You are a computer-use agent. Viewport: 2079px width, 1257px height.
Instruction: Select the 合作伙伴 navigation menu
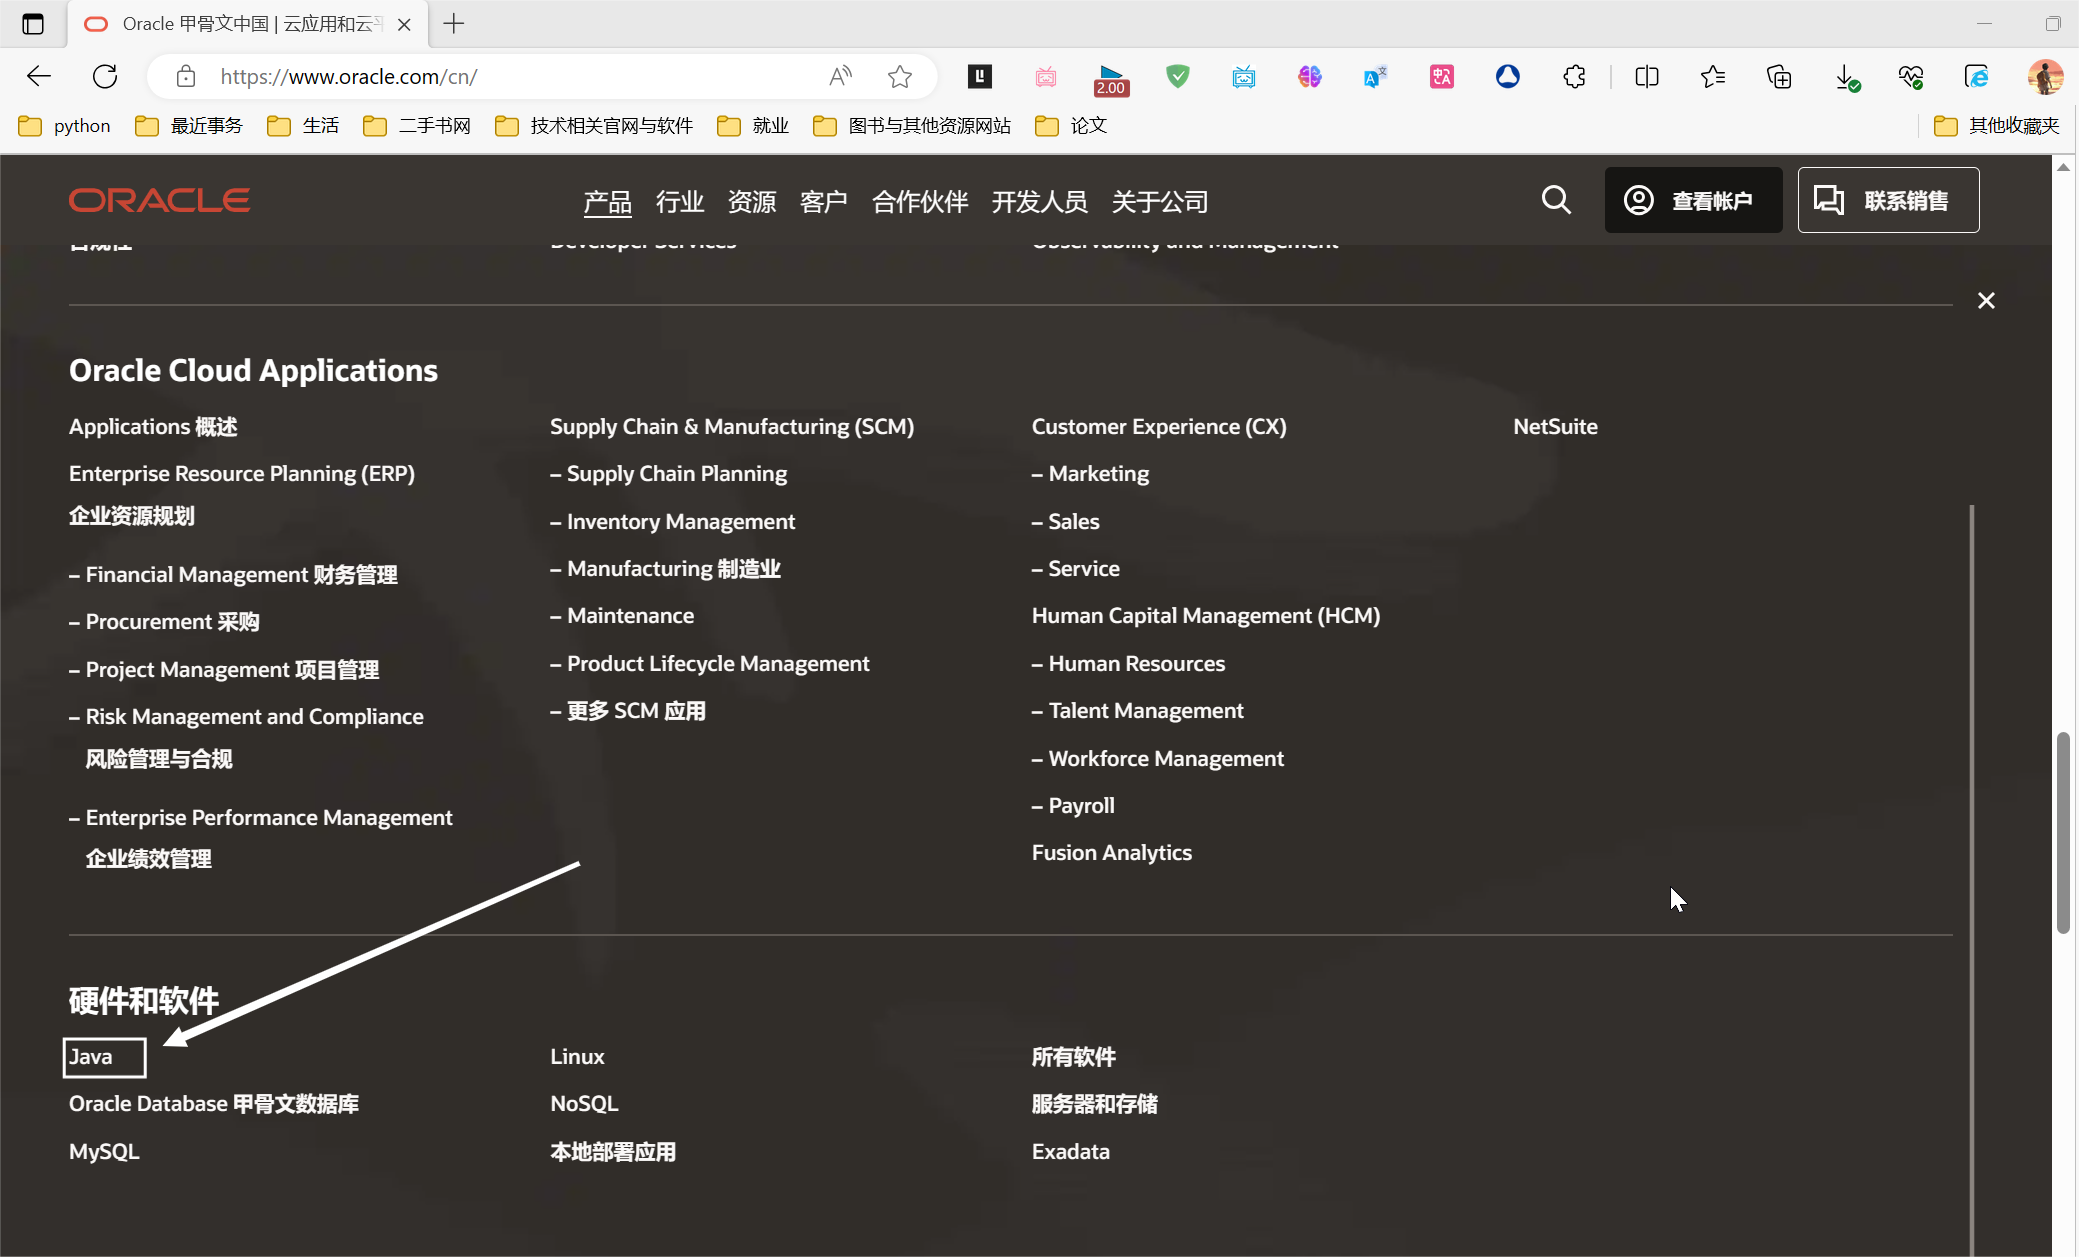coord(920,202)
